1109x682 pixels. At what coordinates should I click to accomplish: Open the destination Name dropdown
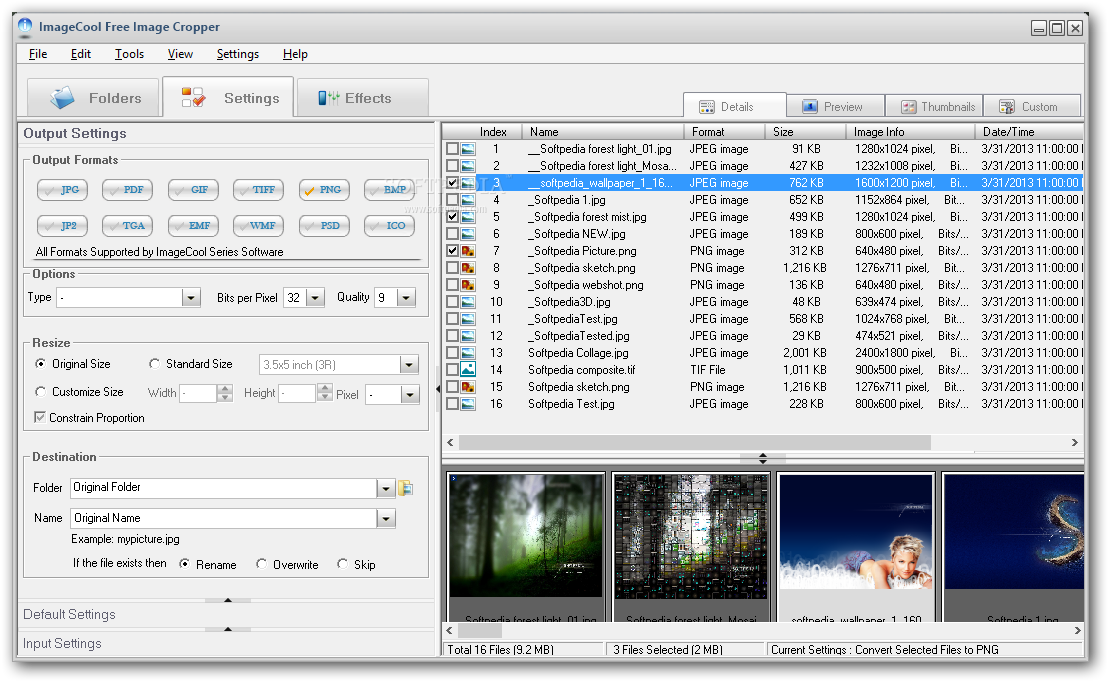(385, 519)
